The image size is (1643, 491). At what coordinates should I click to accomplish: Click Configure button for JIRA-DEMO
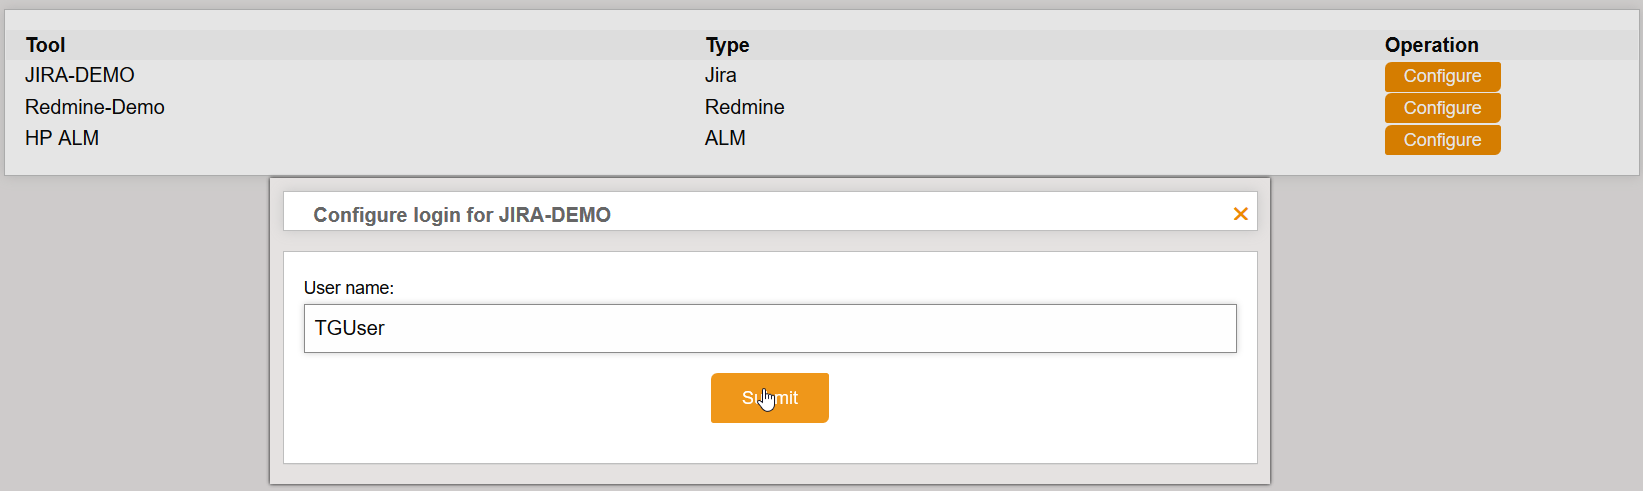coord(1442,76)
